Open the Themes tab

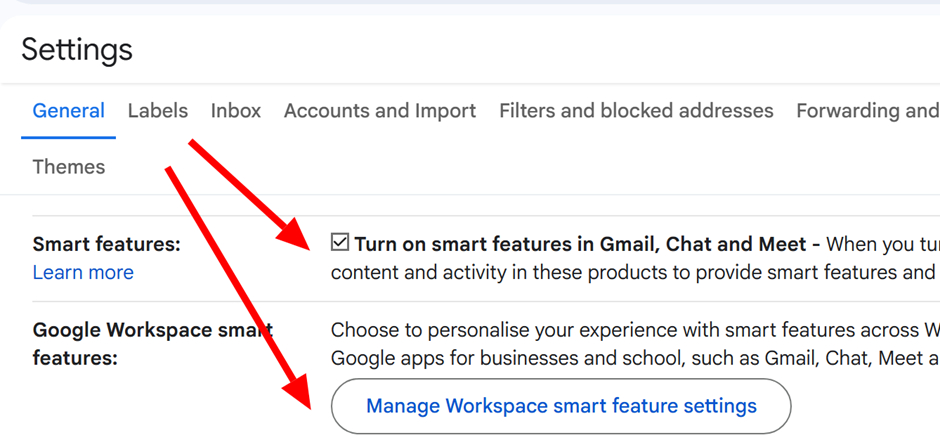[68, 167]
